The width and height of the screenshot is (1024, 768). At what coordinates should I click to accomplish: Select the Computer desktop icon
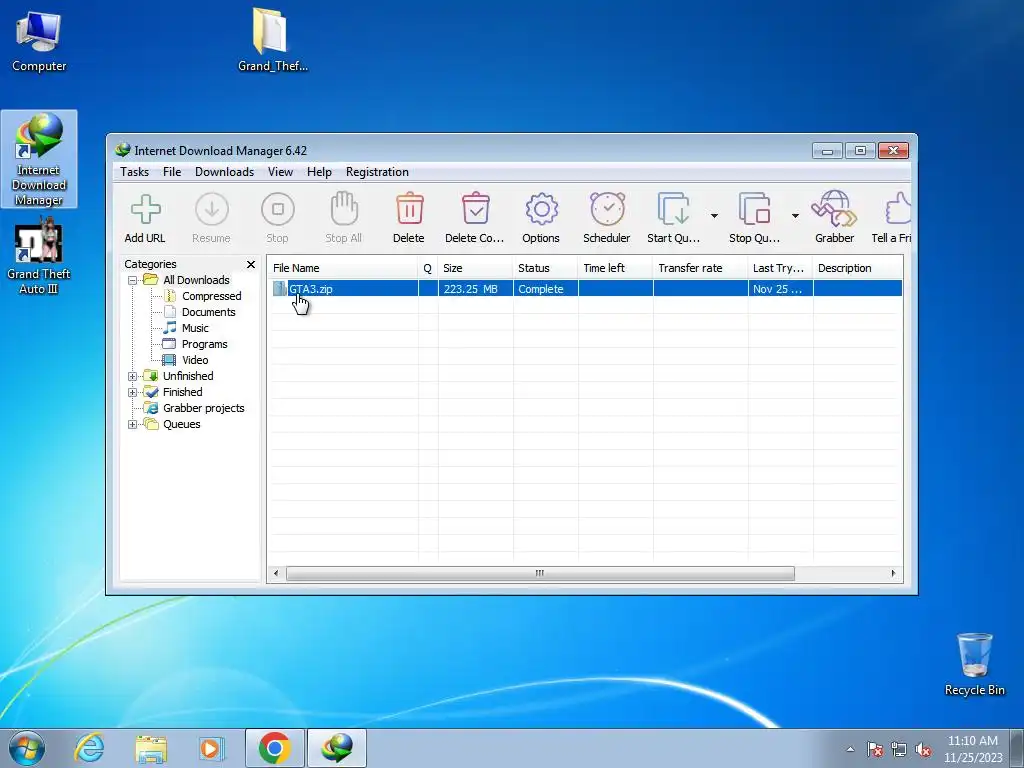click(x=39, y=41)
